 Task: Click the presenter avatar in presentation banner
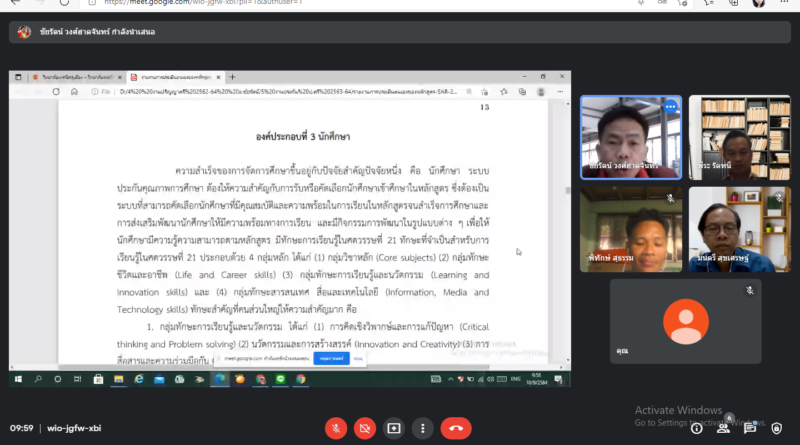[x=24, y=32]
